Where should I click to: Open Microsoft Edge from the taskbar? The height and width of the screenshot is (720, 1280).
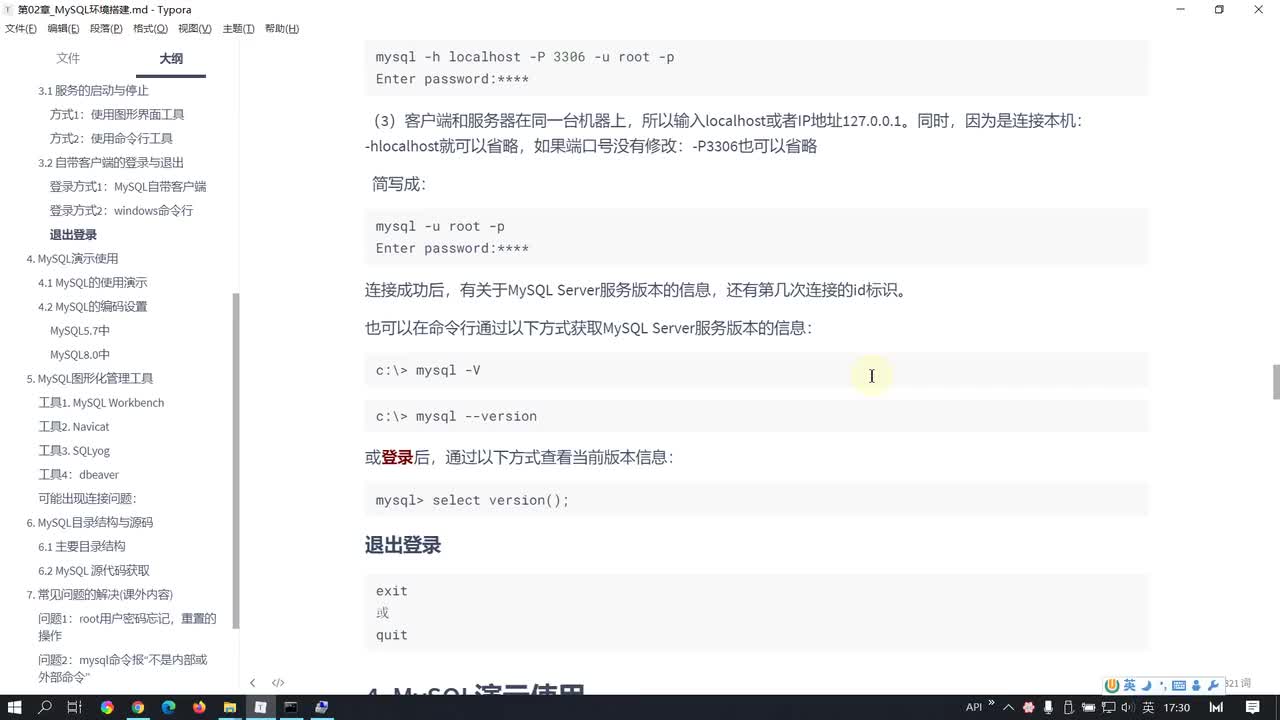[168, 707]
